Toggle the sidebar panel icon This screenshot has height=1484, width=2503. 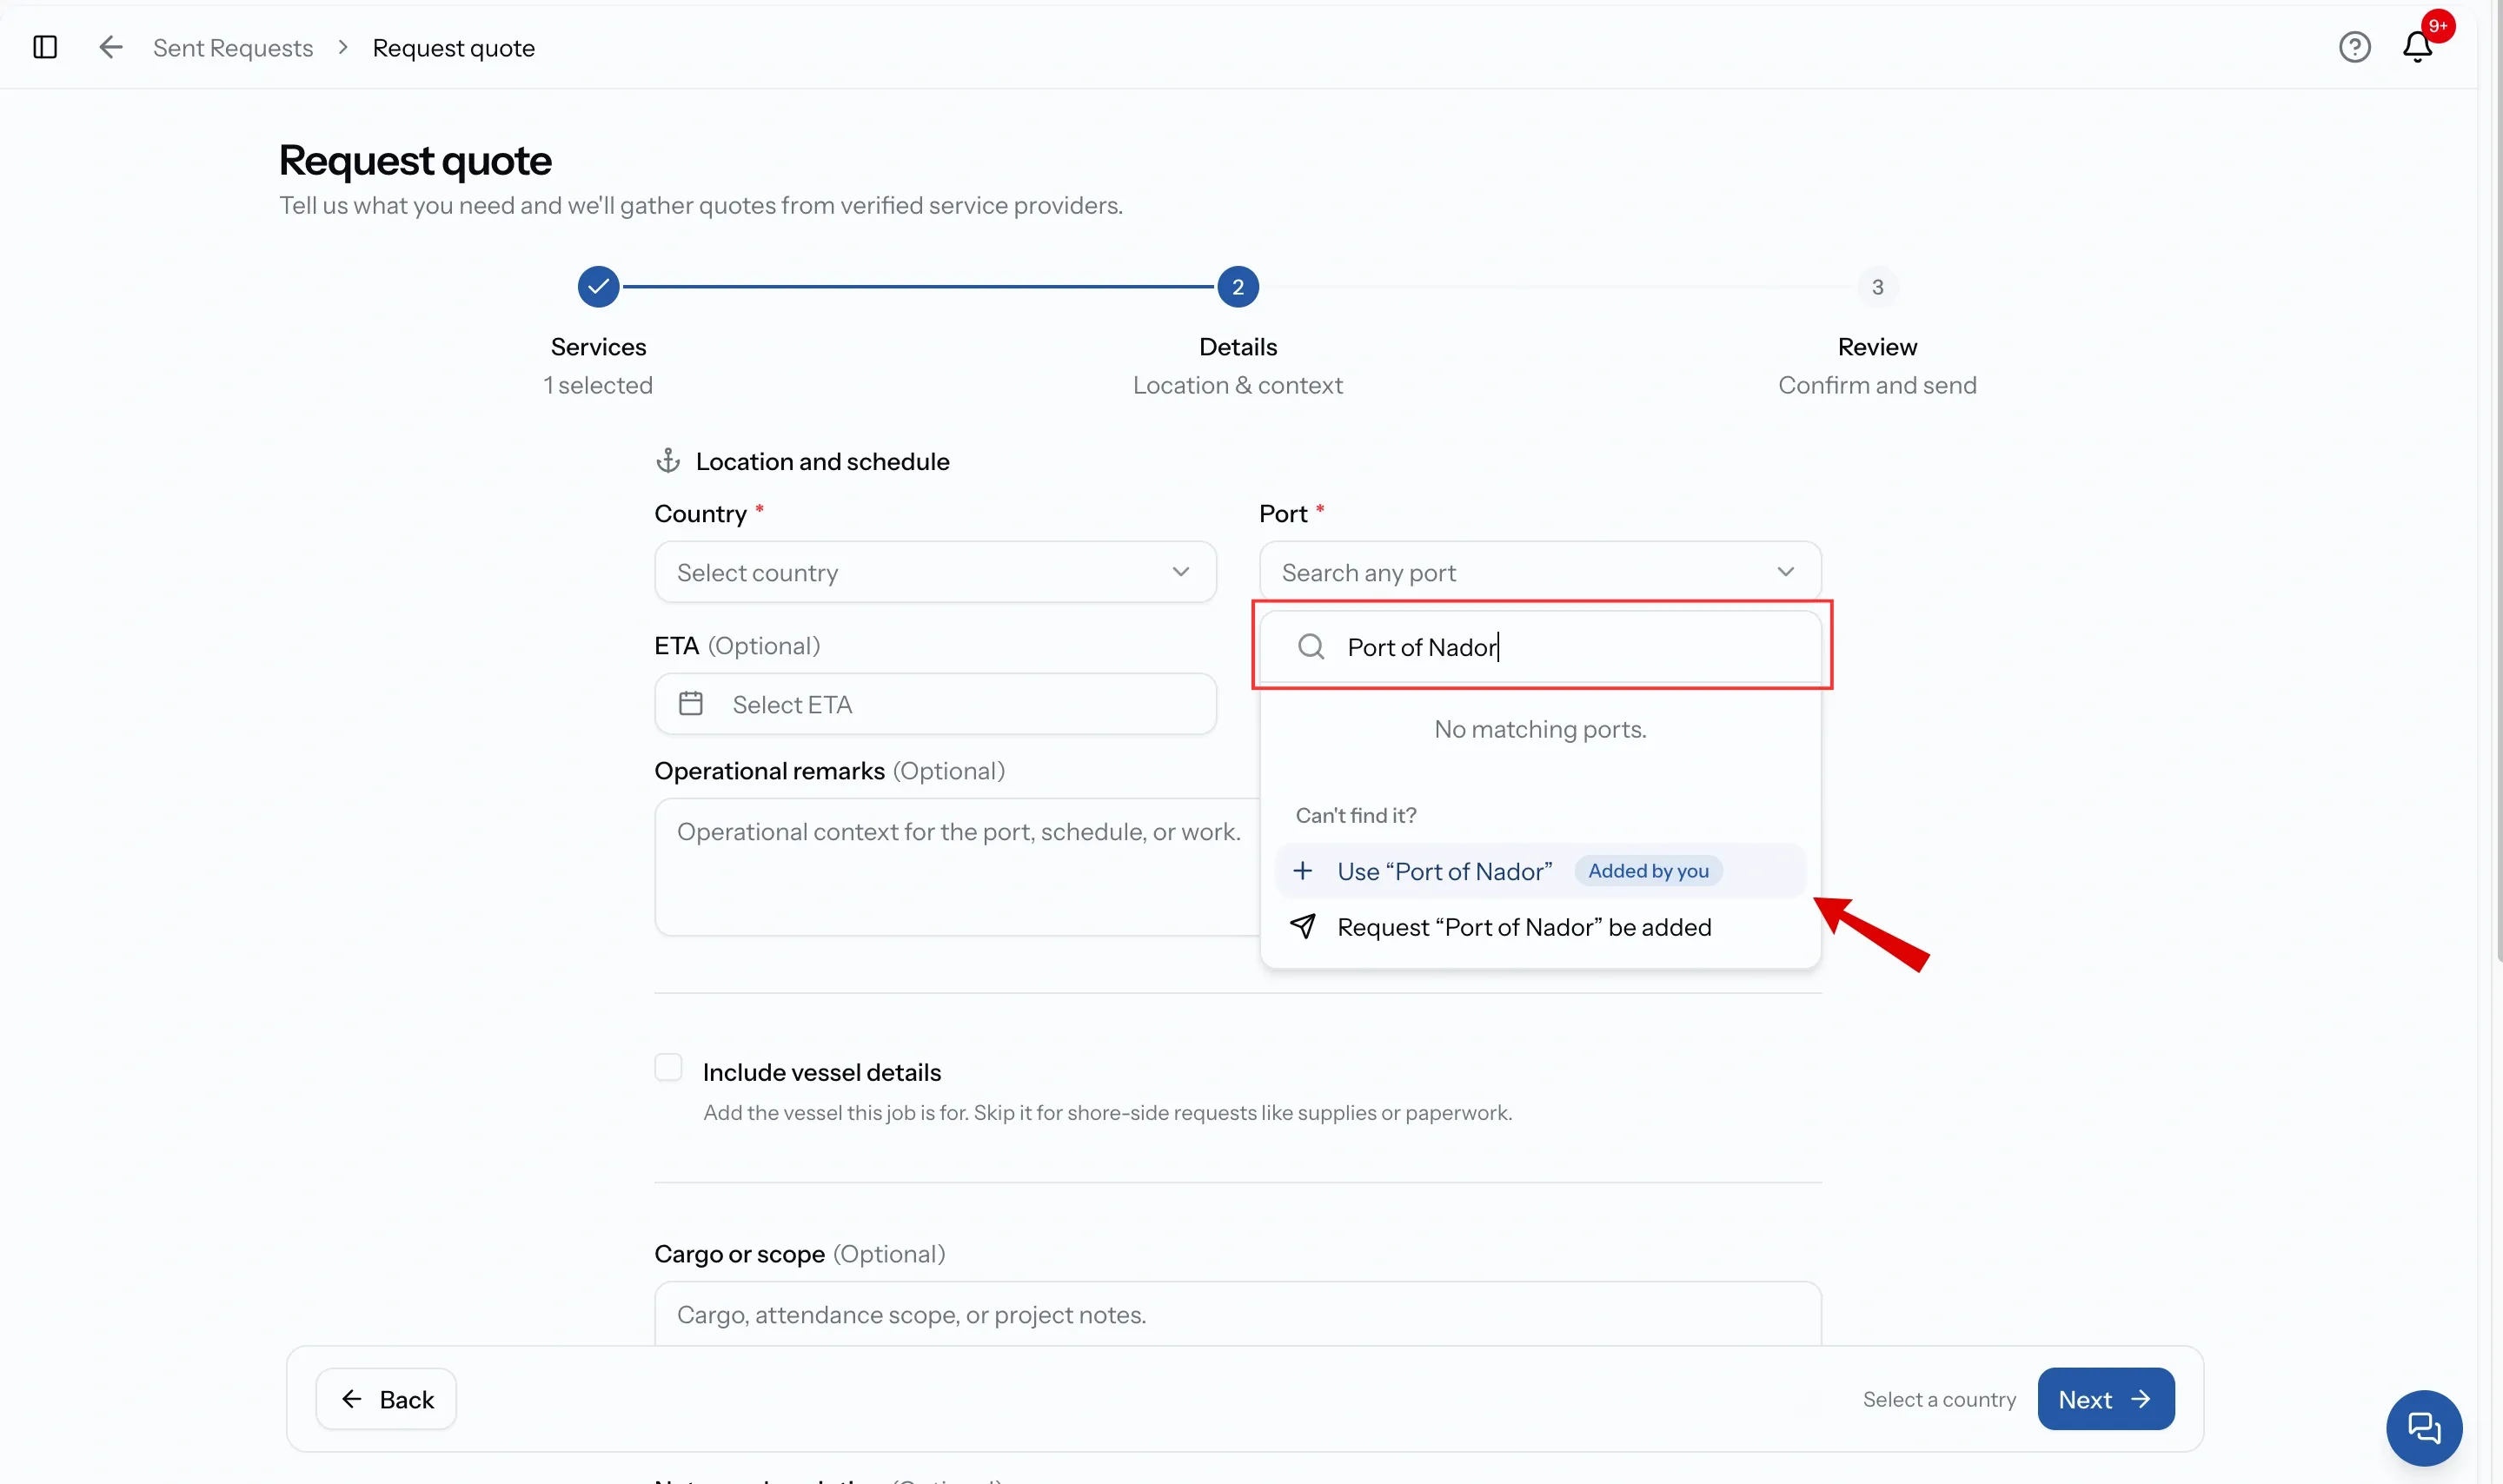pos(45,47)
